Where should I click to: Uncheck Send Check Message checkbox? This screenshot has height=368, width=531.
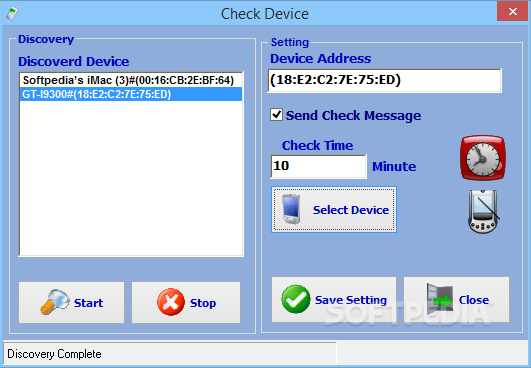276,115
